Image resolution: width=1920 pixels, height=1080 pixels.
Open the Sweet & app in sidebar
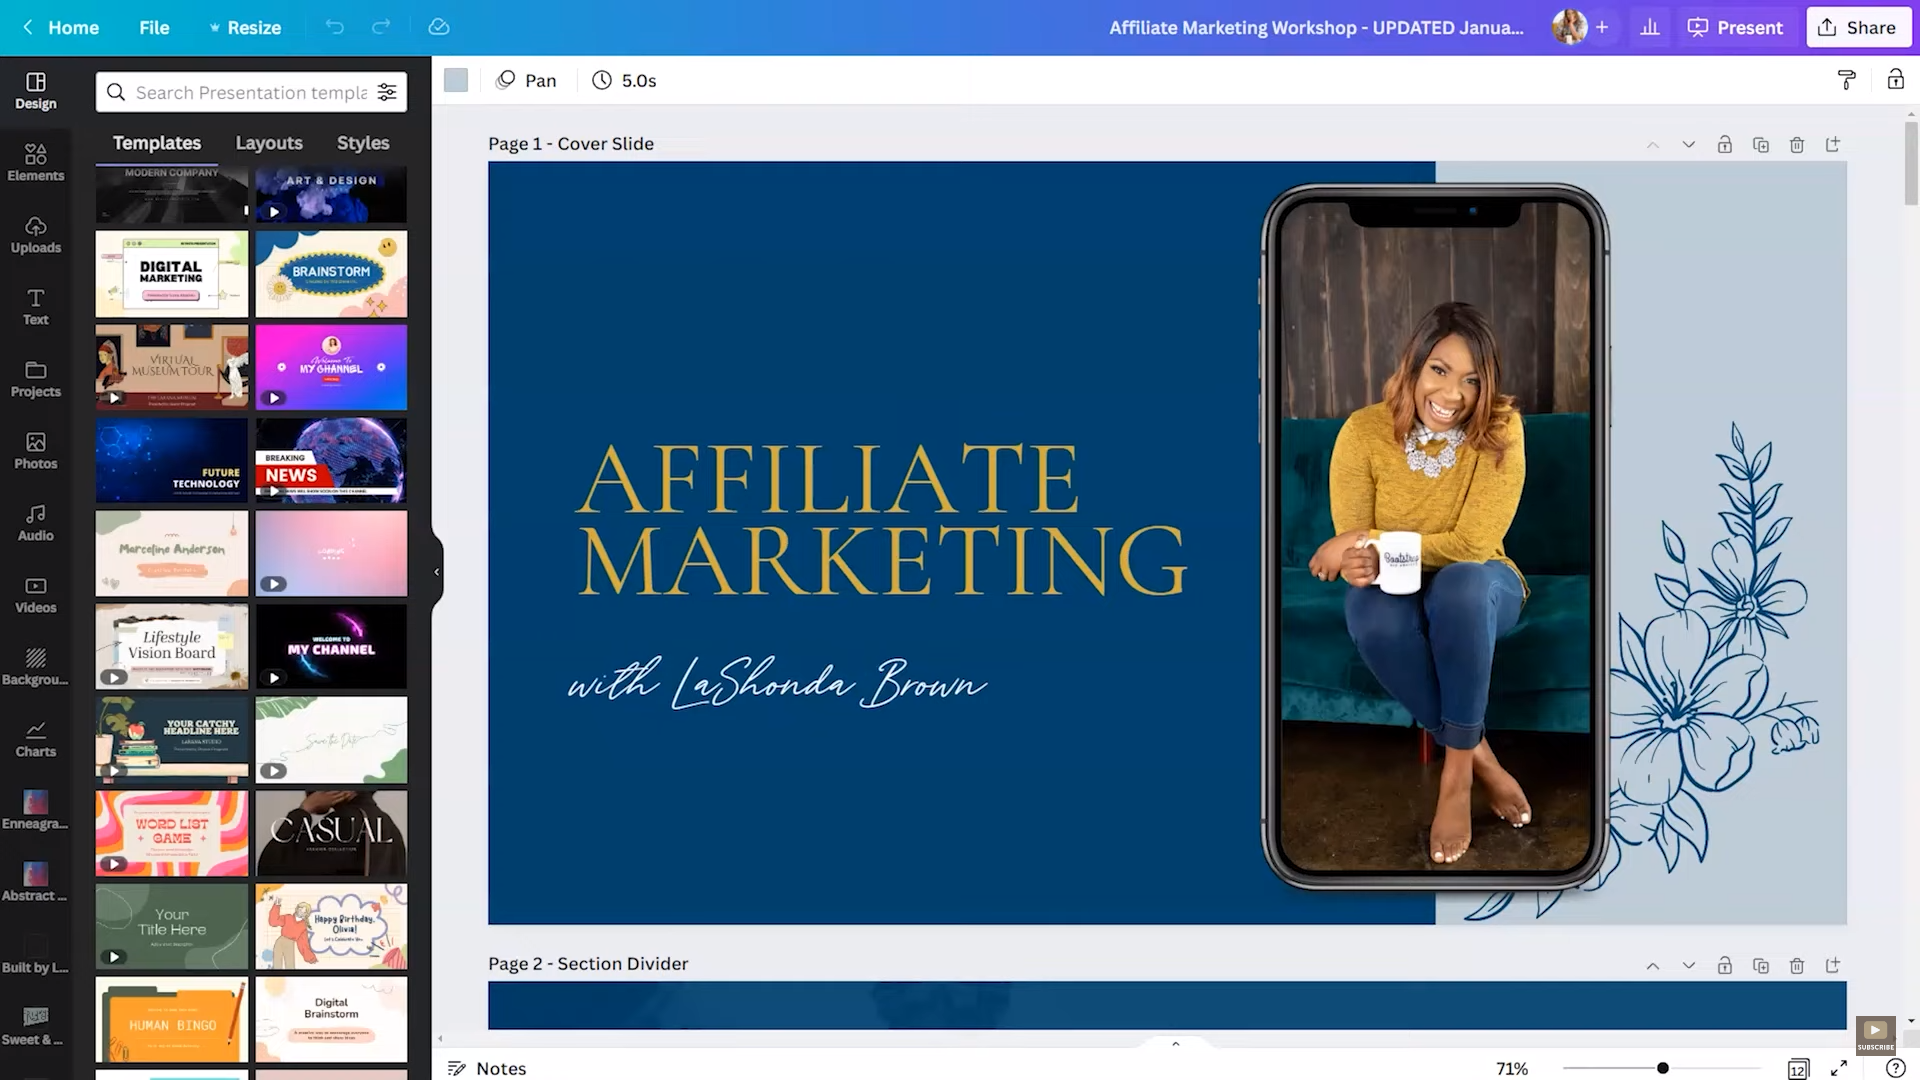point(36,1027)
